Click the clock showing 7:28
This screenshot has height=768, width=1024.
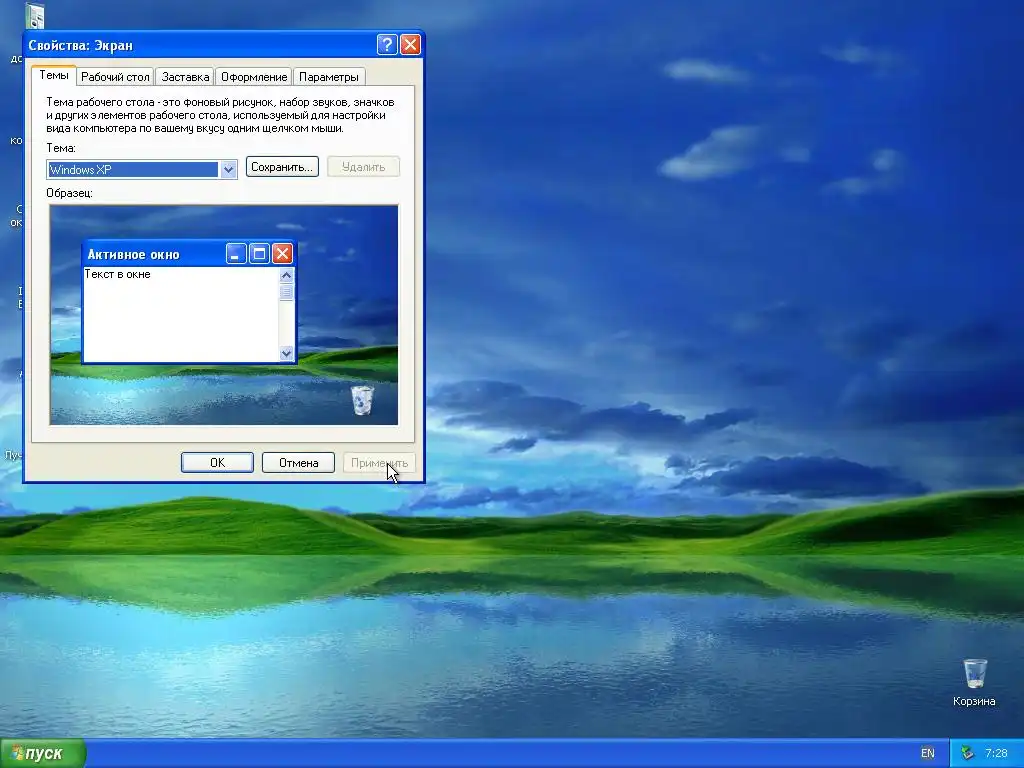click(x=996, y=753)
